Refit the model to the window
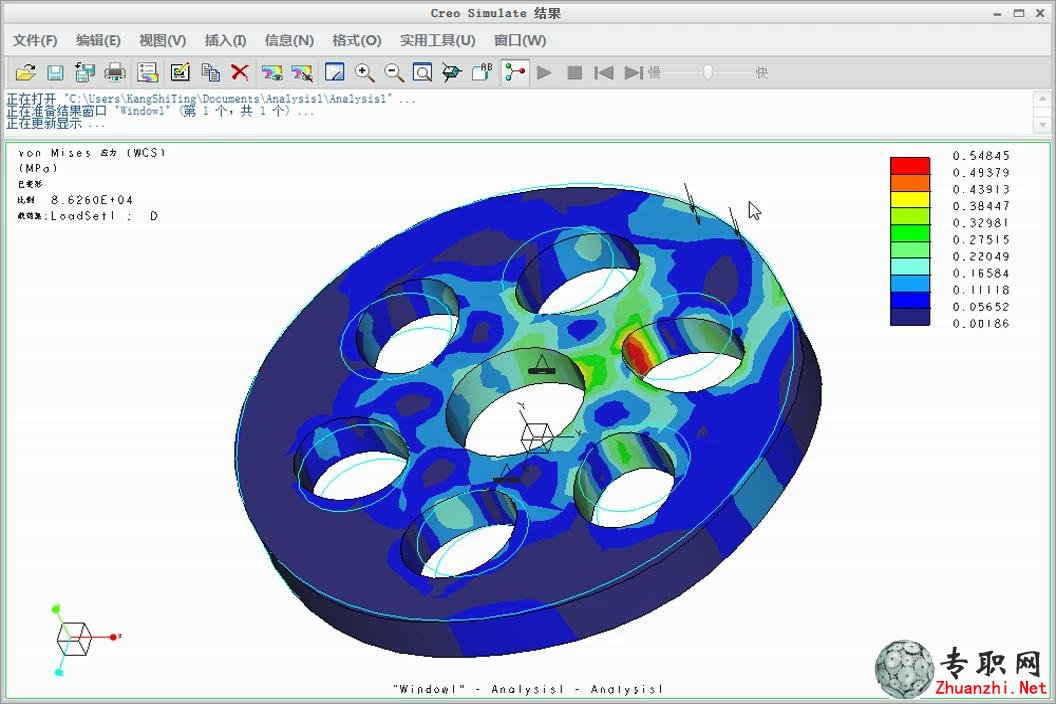 [422, 72]
